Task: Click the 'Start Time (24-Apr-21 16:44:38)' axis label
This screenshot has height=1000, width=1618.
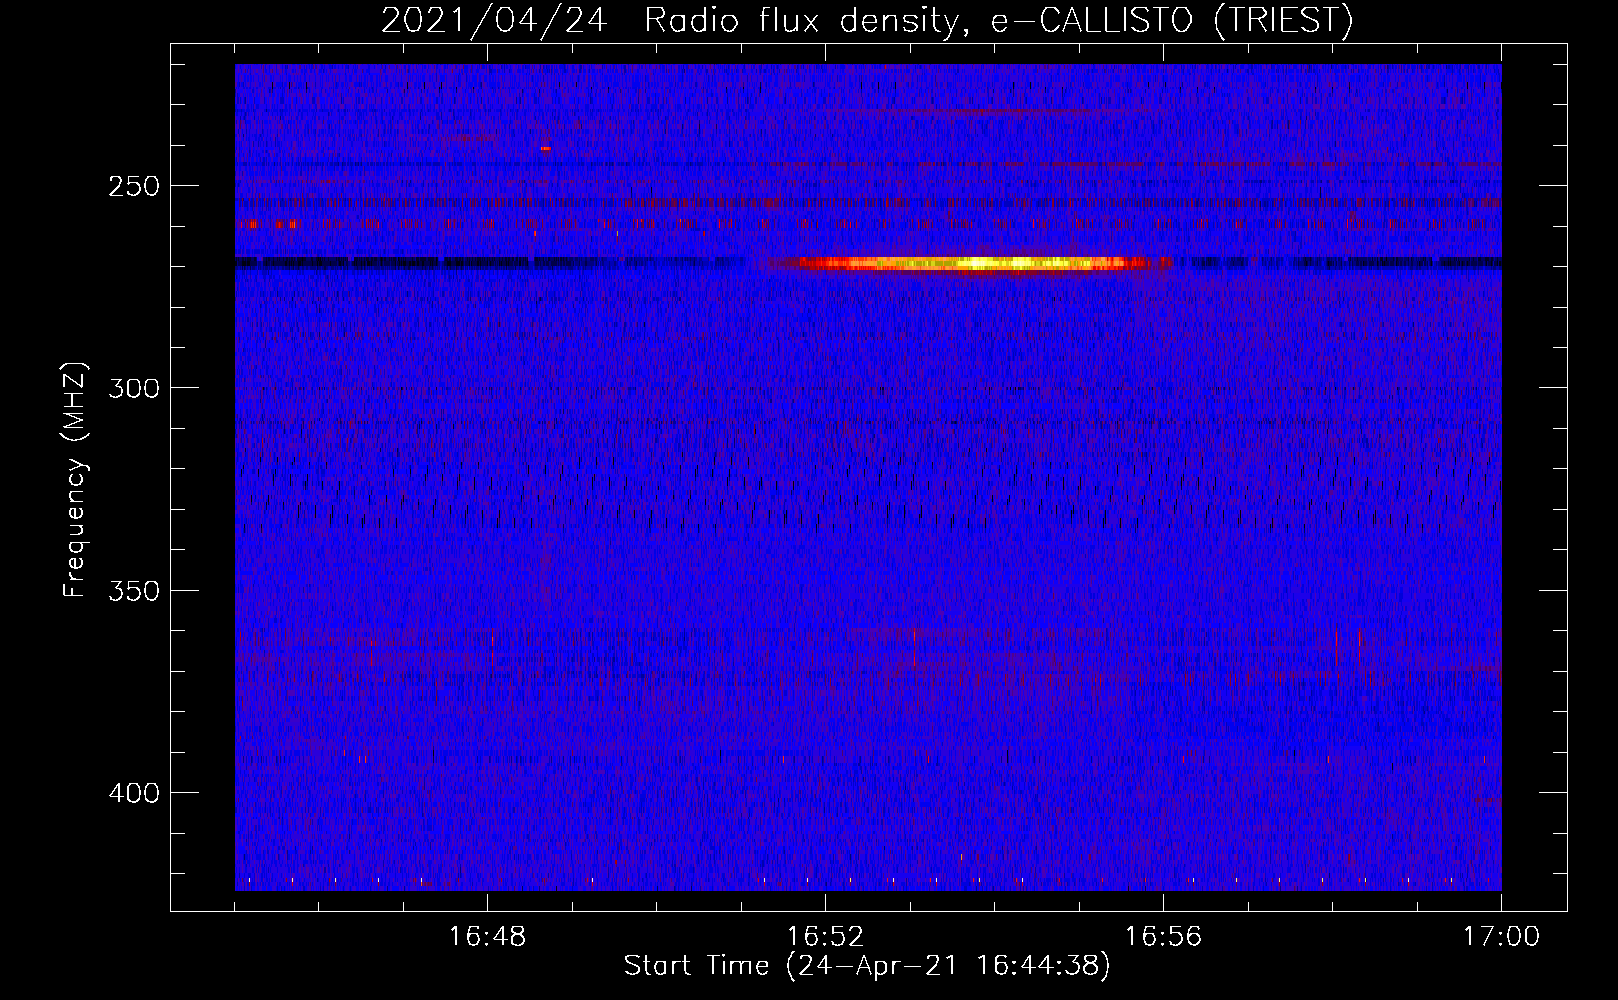Action: point(867,966)
